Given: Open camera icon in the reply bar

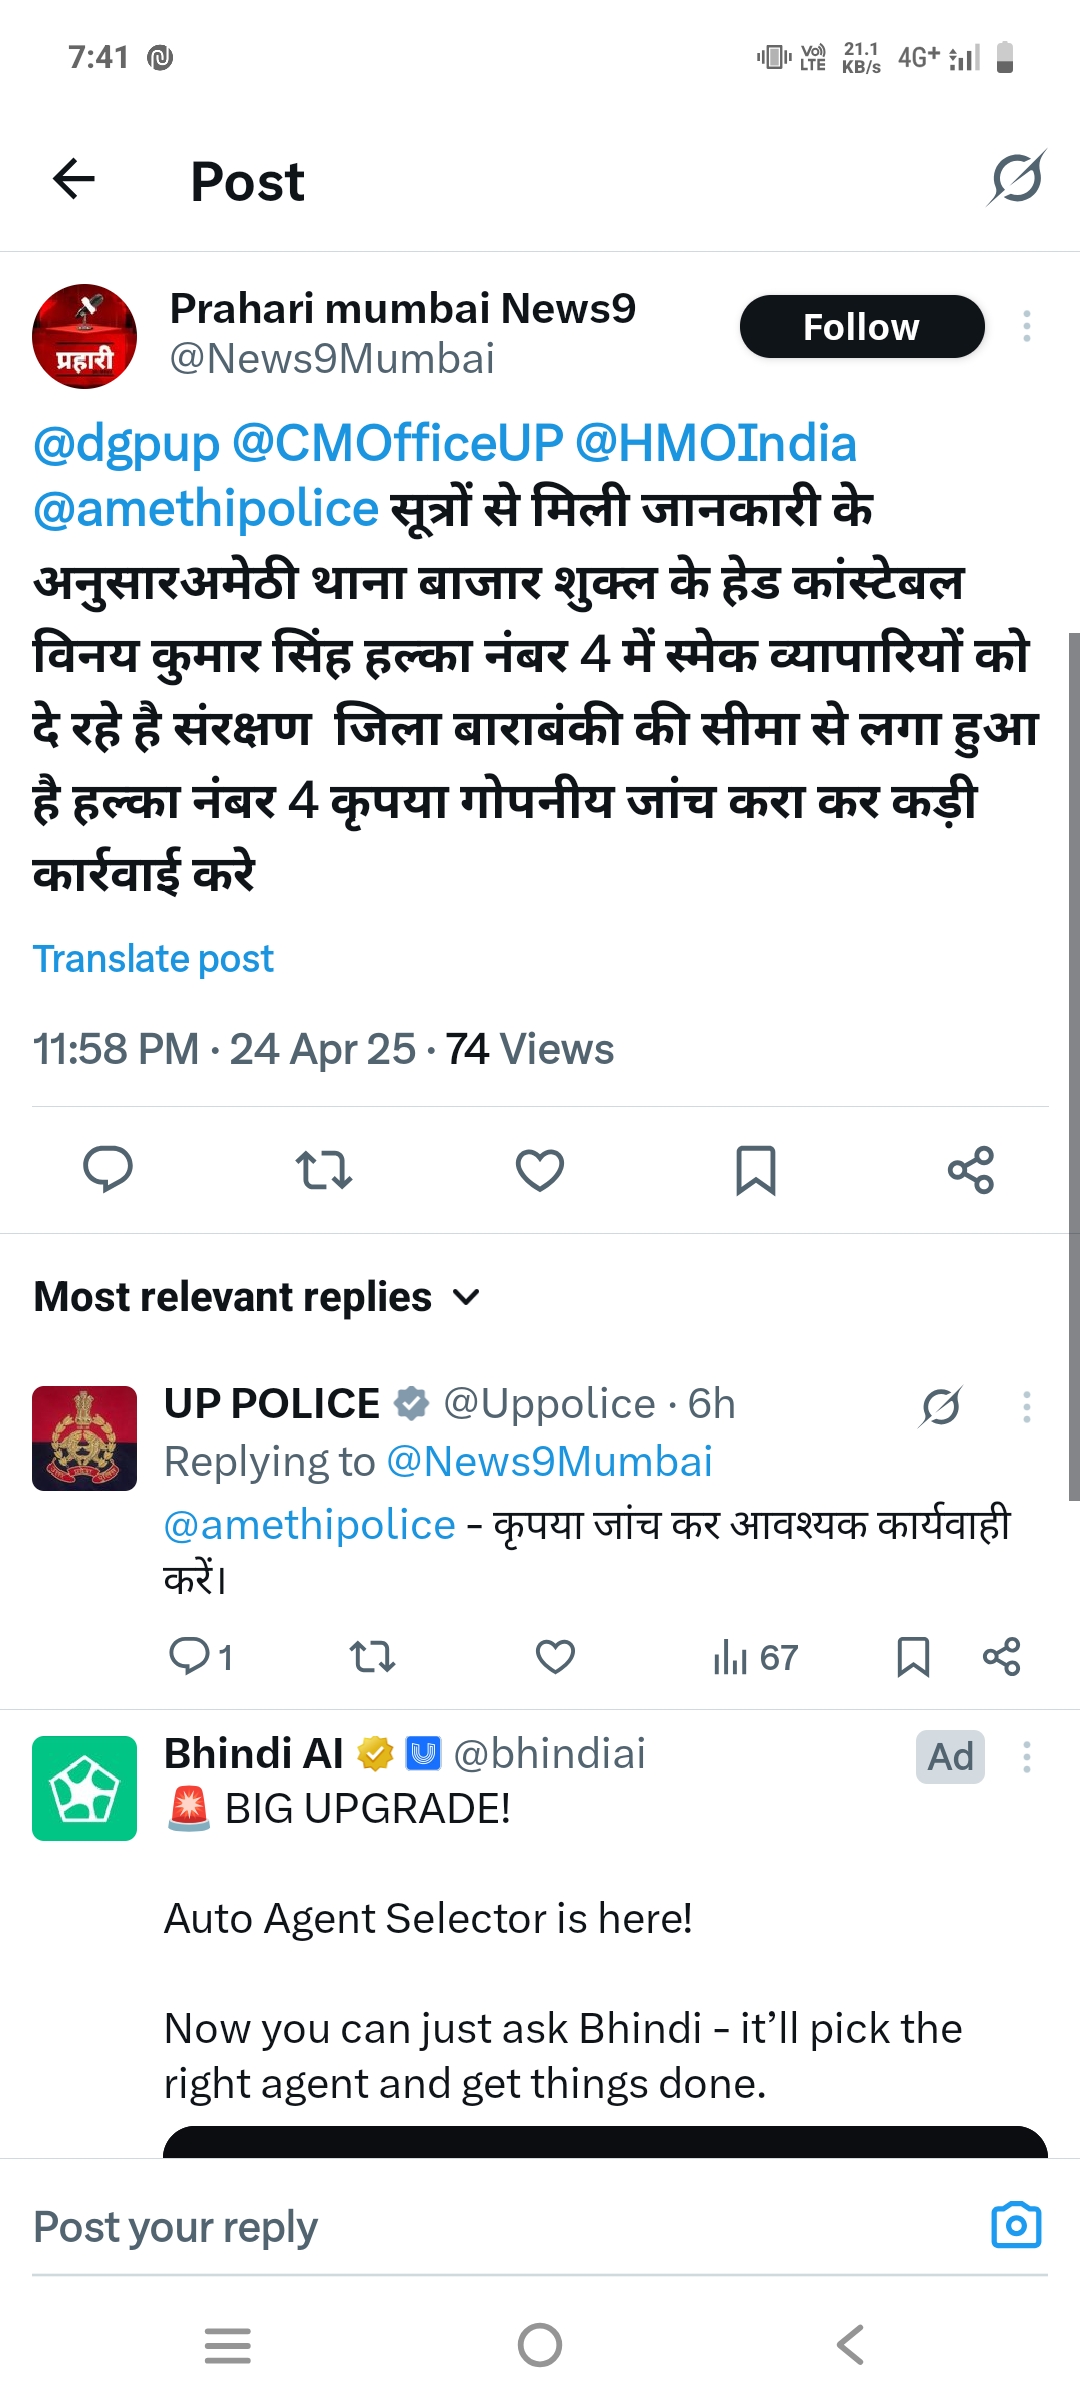Looking at the screenshot, I should coord(1016,2225).
